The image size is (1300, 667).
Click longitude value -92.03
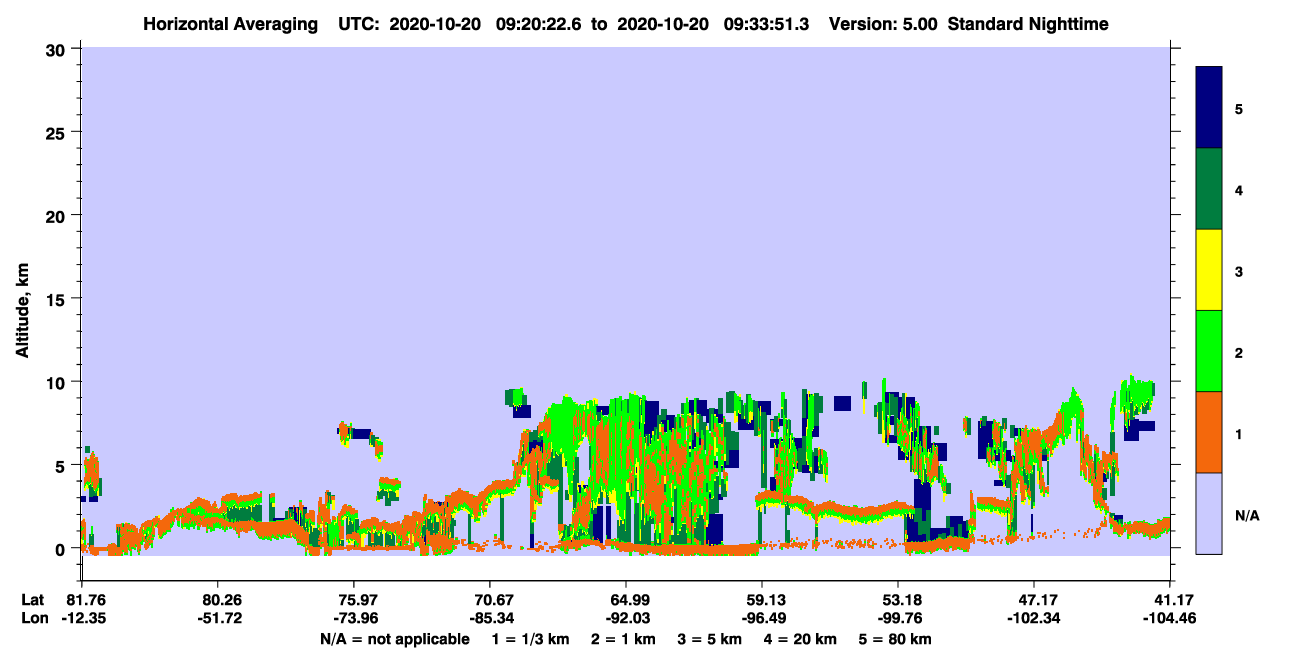626,618
